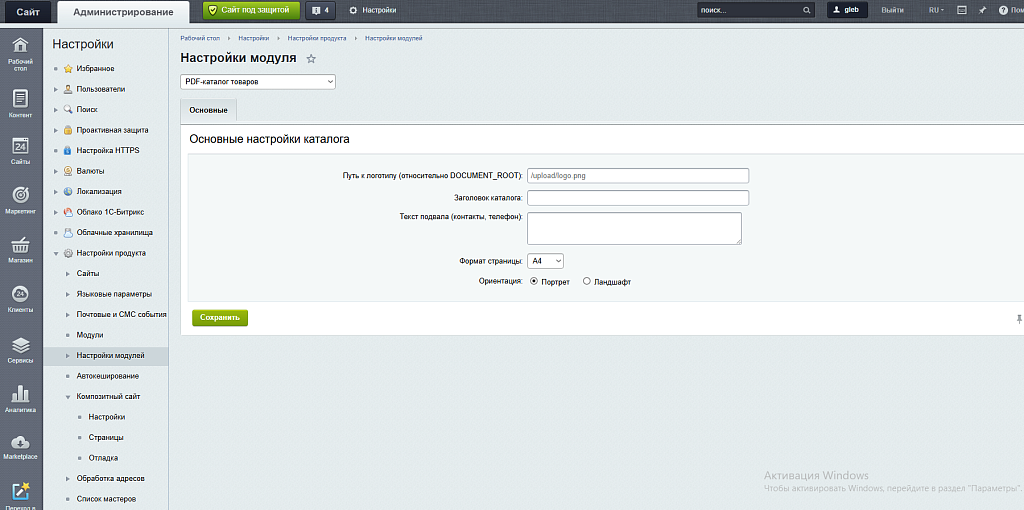Click the panel layout icon next to RU
Image resolution: width=1024 pixels, height=510 pixels.
coord(961,10)
